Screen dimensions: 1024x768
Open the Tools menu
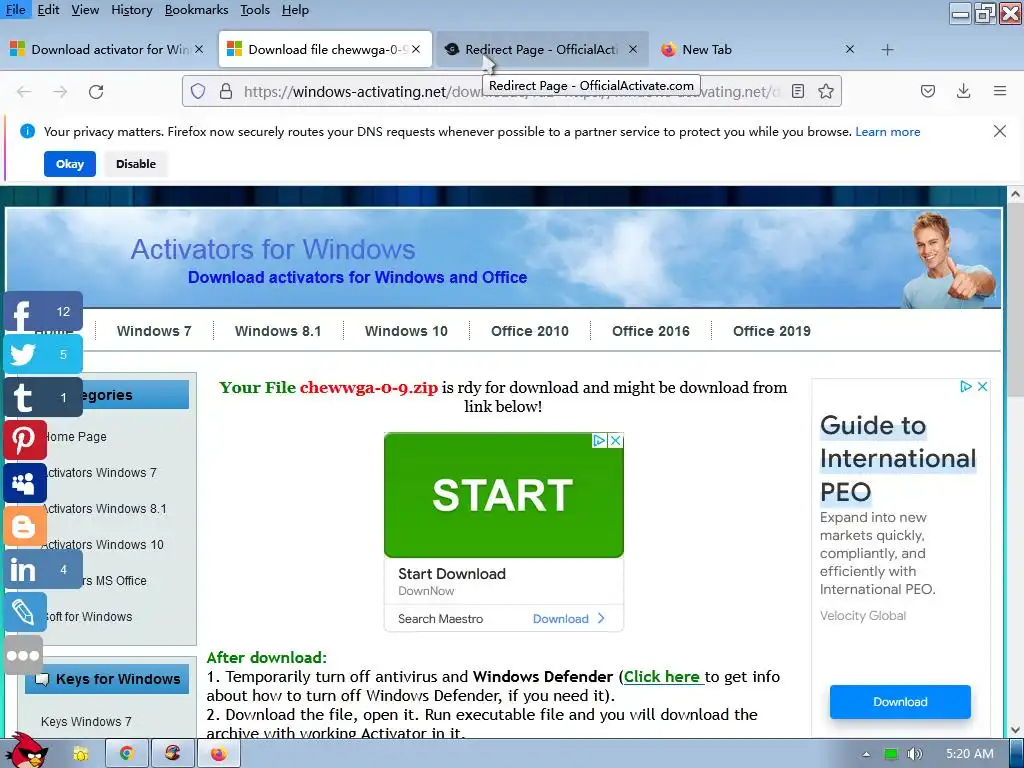(255, 10)
